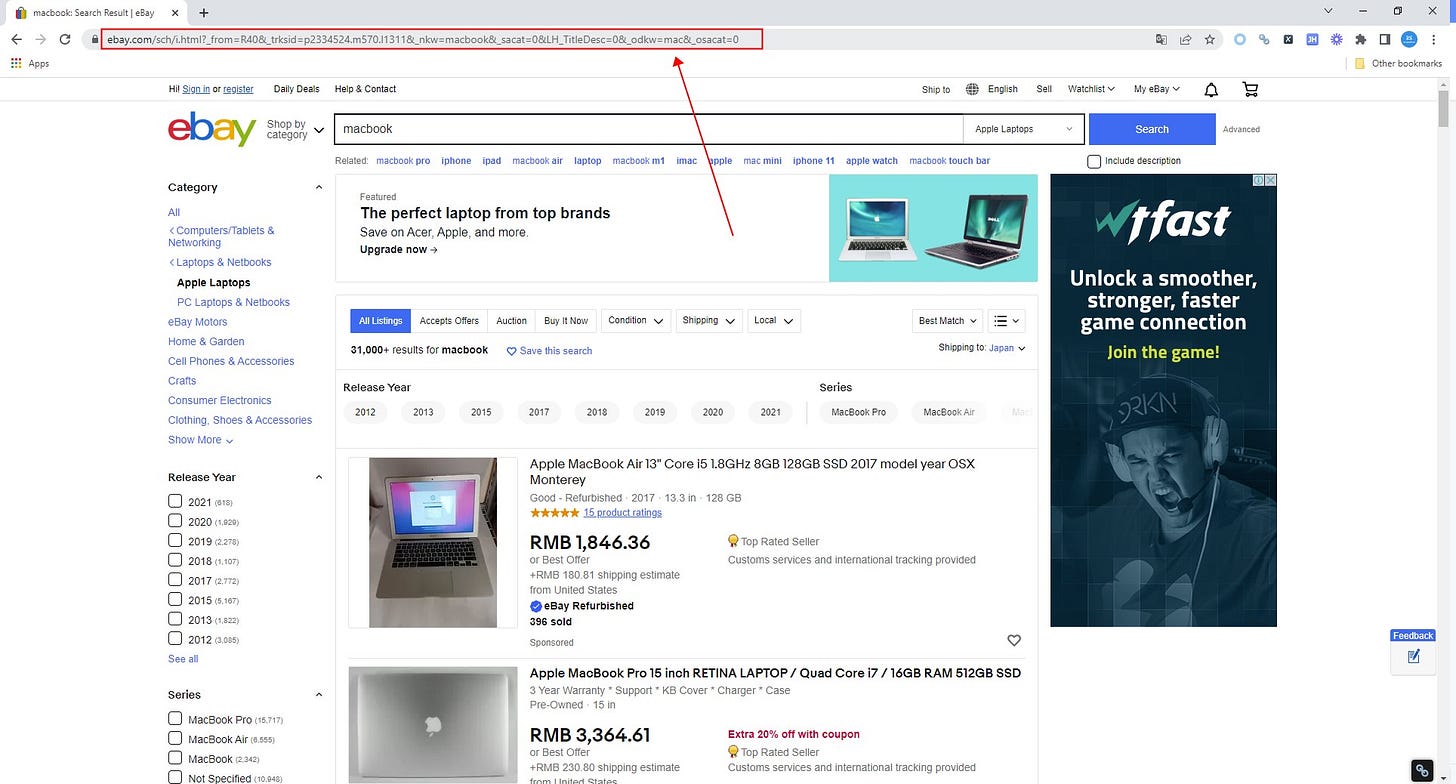Image resolution: width=1456 pixels, height=784 pixels.
Task: Expand the Condition filter dropdown
Action: click(x=636, y=321)
